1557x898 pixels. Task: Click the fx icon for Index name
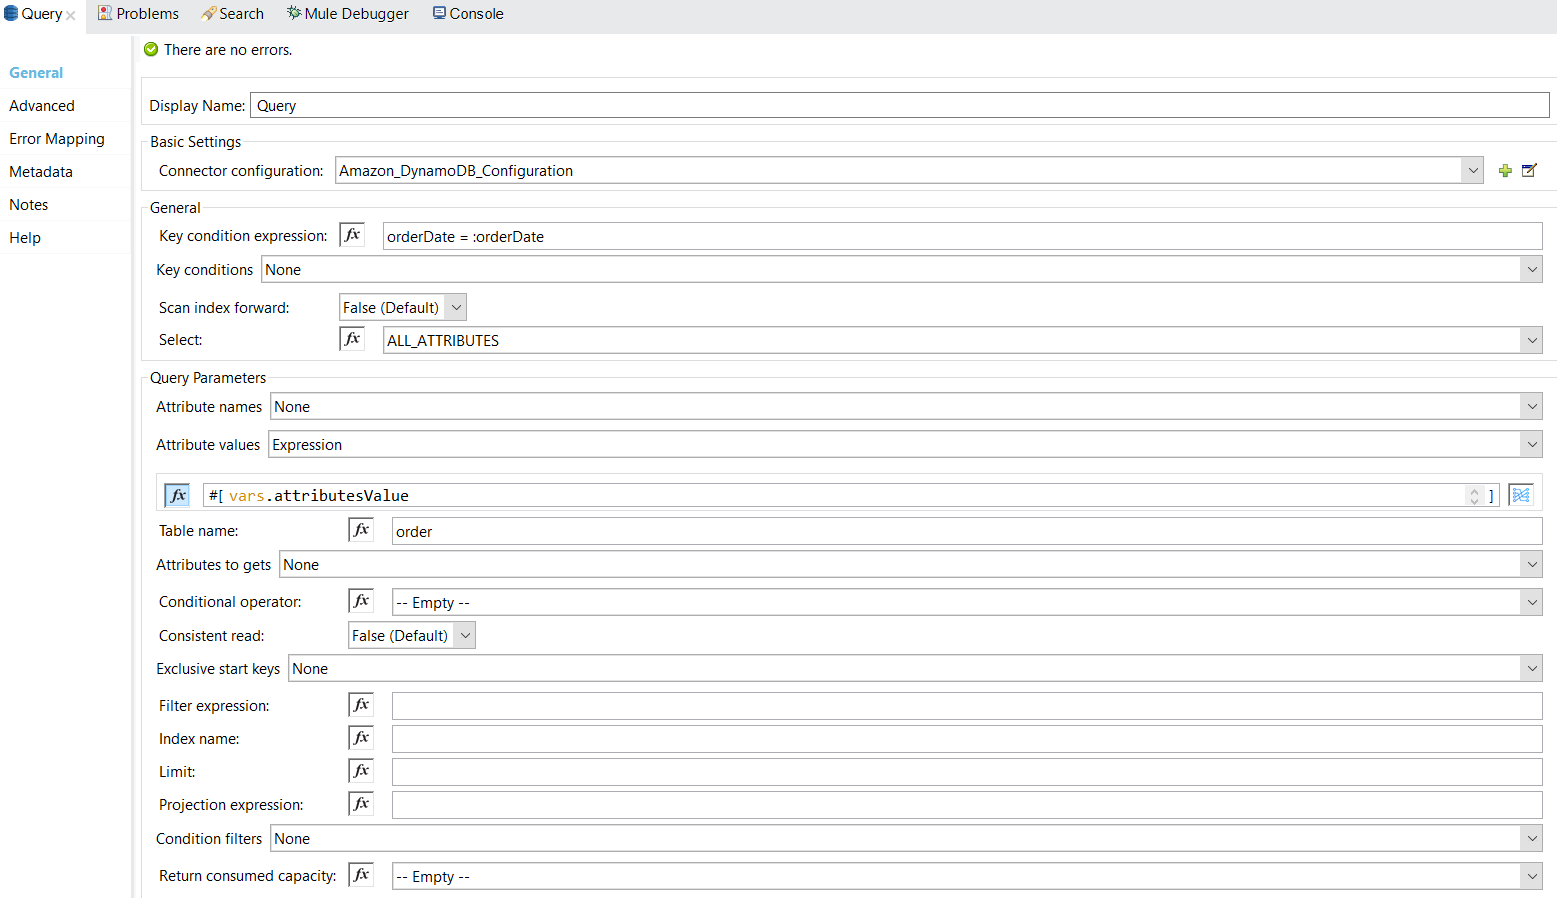point(361,737)
